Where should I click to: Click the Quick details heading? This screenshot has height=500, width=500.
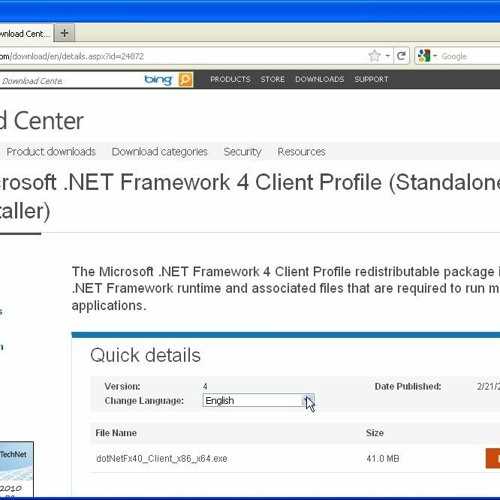click(x=145, y=355)
